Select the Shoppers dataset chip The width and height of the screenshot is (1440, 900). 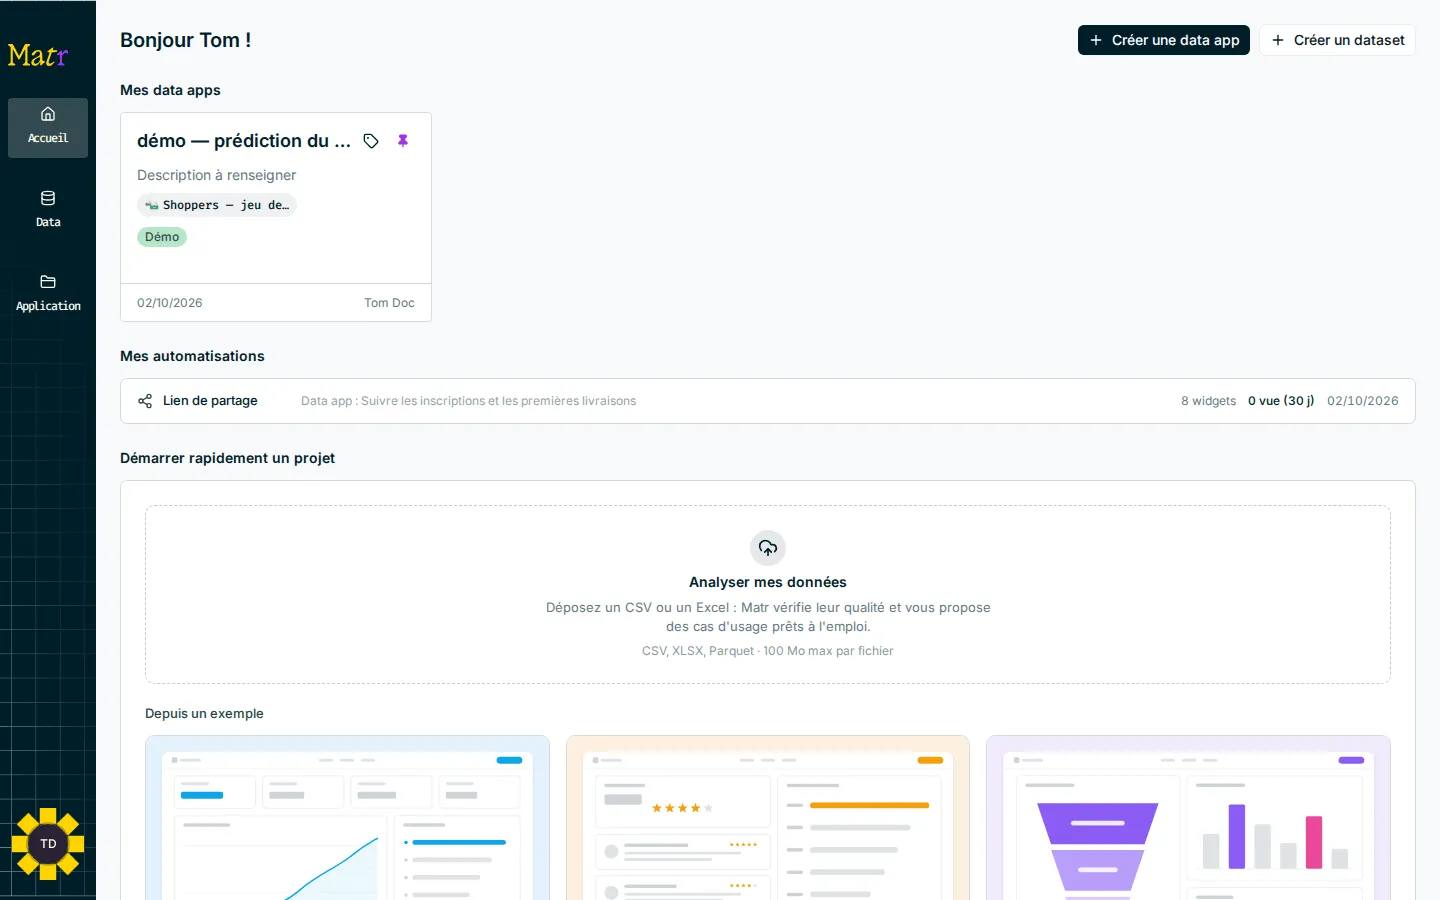click(217, 205)
